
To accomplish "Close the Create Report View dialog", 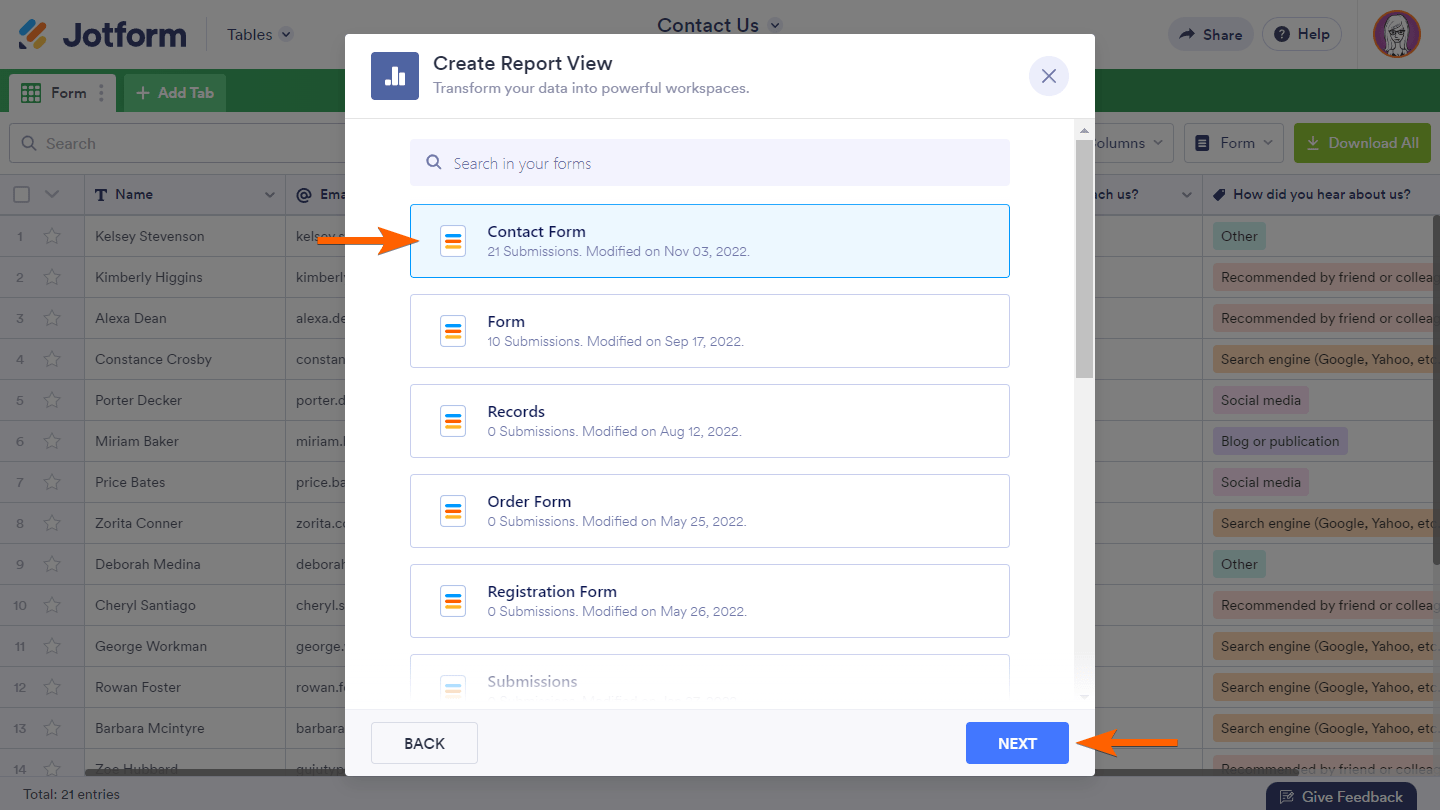I will tap(1048, 76).
